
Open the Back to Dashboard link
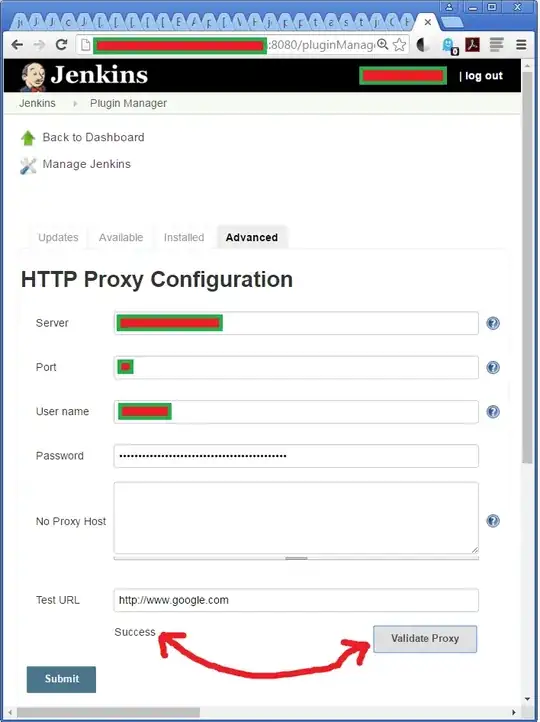93,137
